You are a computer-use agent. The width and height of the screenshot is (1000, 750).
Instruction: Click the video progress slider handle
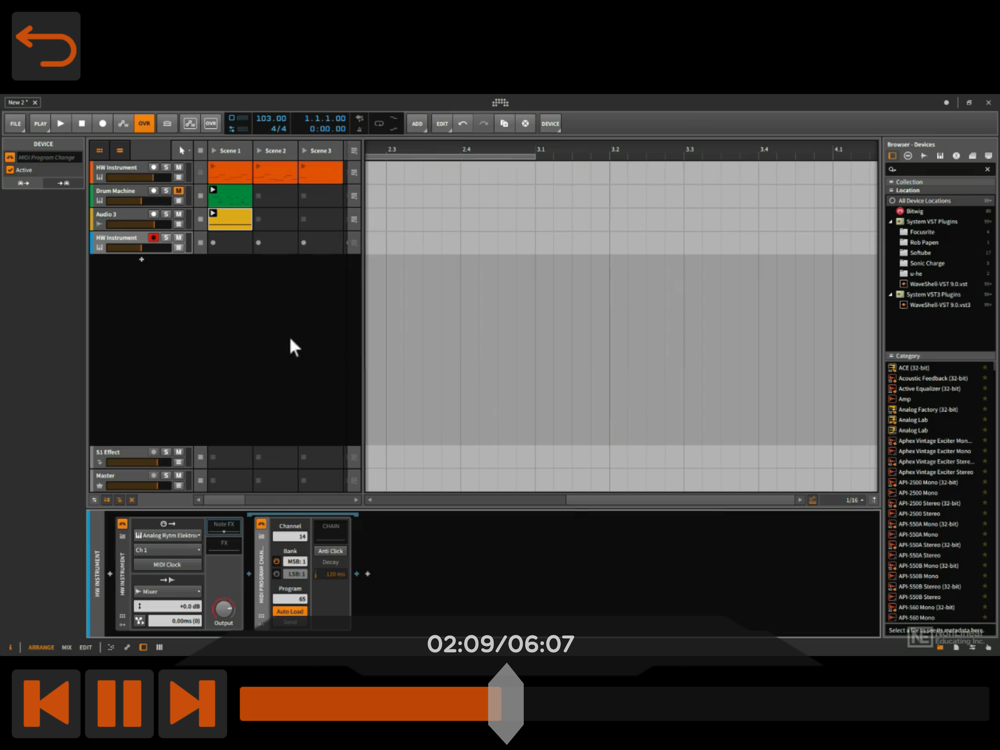[506, 703]
